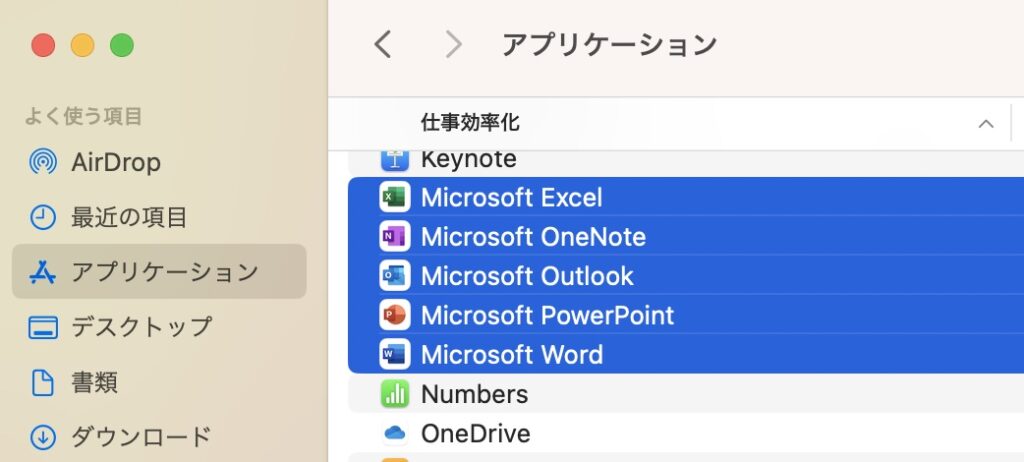Select アプリケーション in the sidebar

coord(164,271)
